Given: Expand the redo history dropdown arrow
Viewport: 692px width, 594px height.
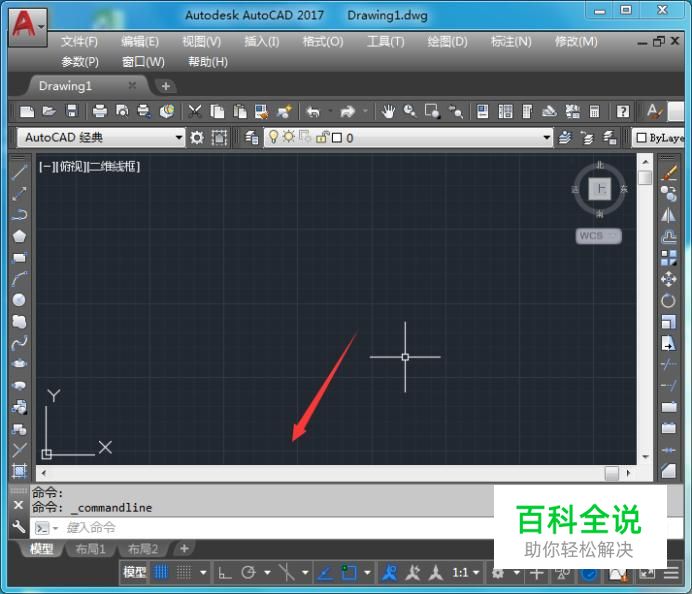Looking at the screenshot, I should point(365,111).
